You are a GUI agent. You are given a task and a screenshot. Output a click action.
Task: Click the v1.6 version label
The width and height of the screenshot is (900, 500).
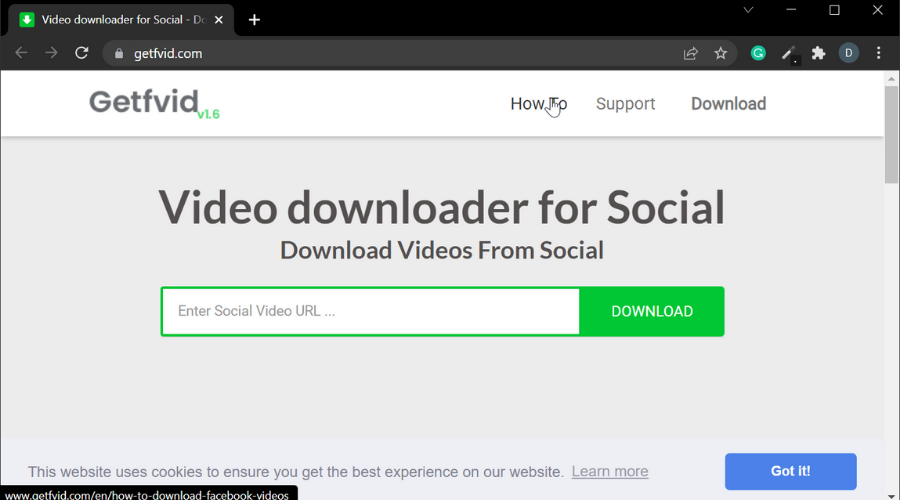[208, 114]
